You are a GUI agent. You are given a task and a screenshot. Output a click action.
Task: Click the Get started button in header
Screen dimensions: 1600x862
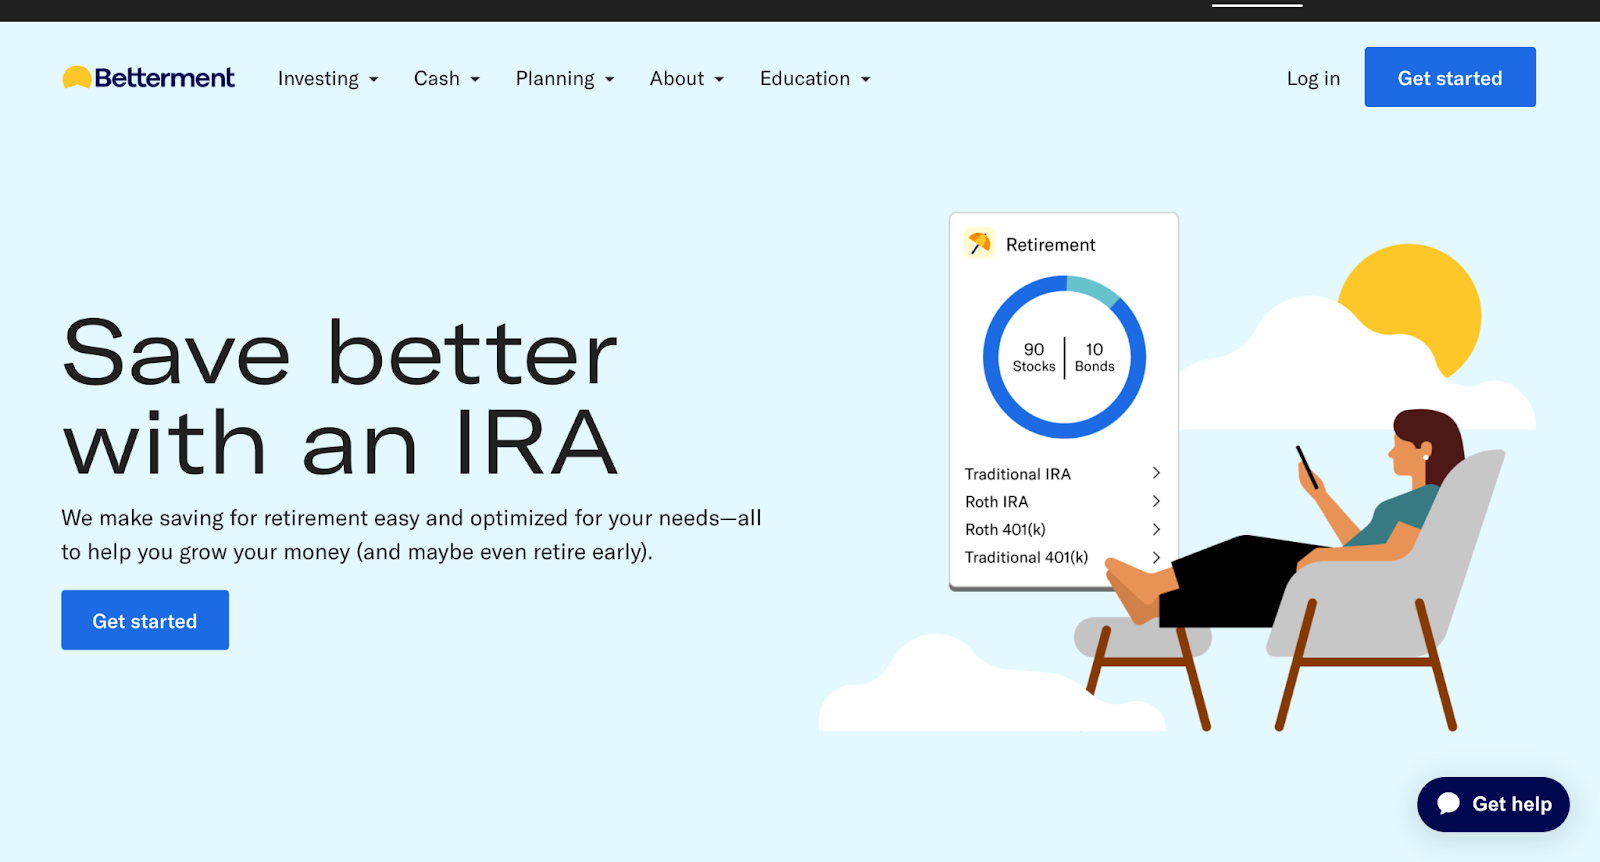point(1450,77)
